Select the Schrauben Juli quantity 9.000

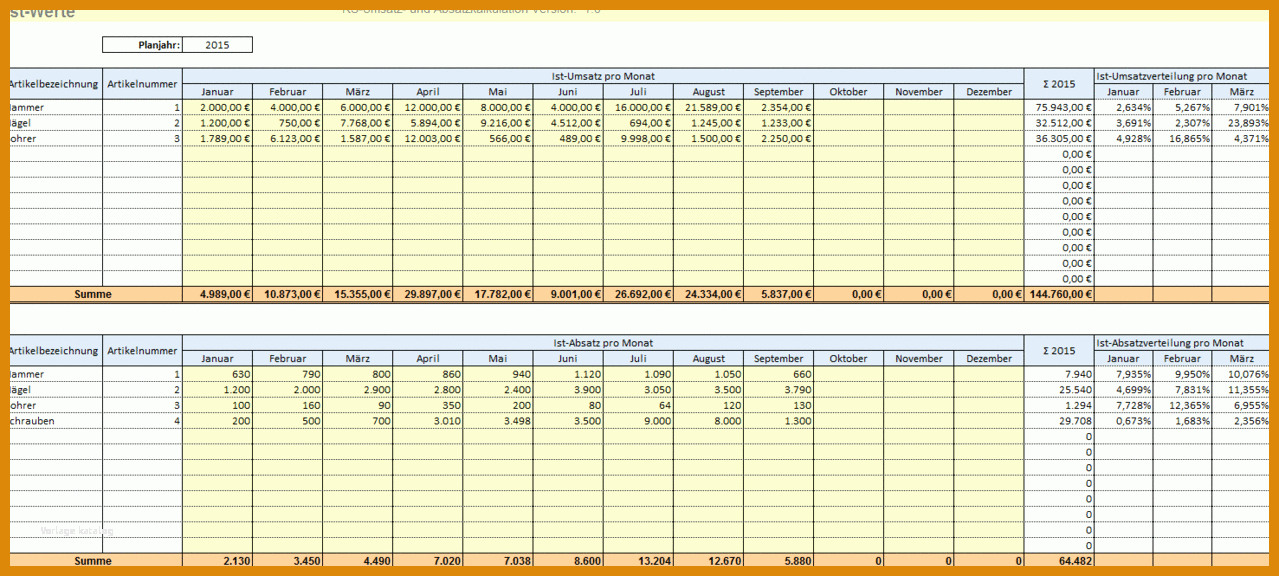[x=638, y=421]
